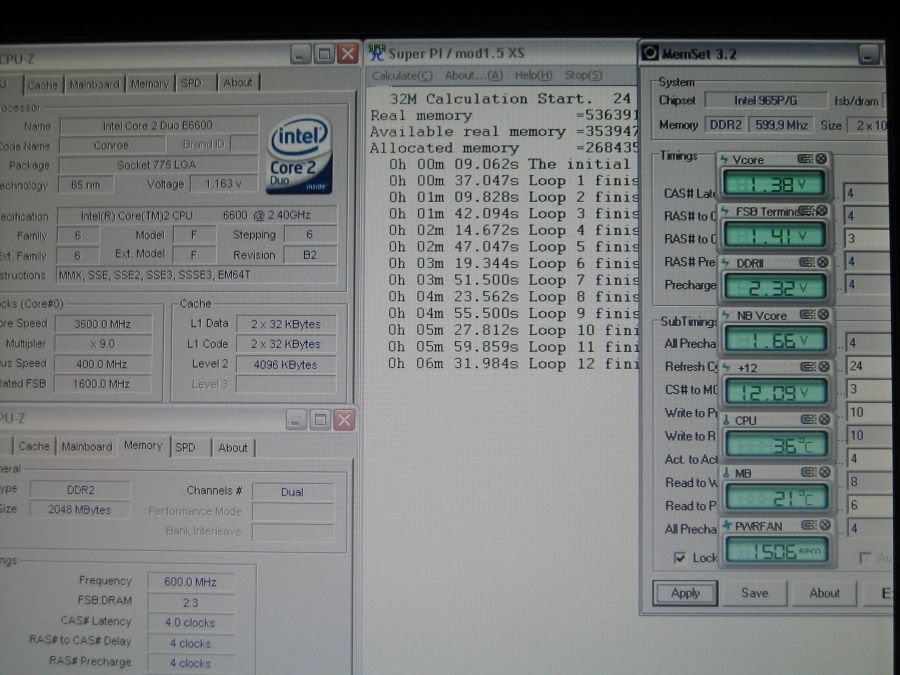Viewport: 900px width, 675px height.
Task: Click the Stop(S) menu in Super PI
Action: [583, 75]
